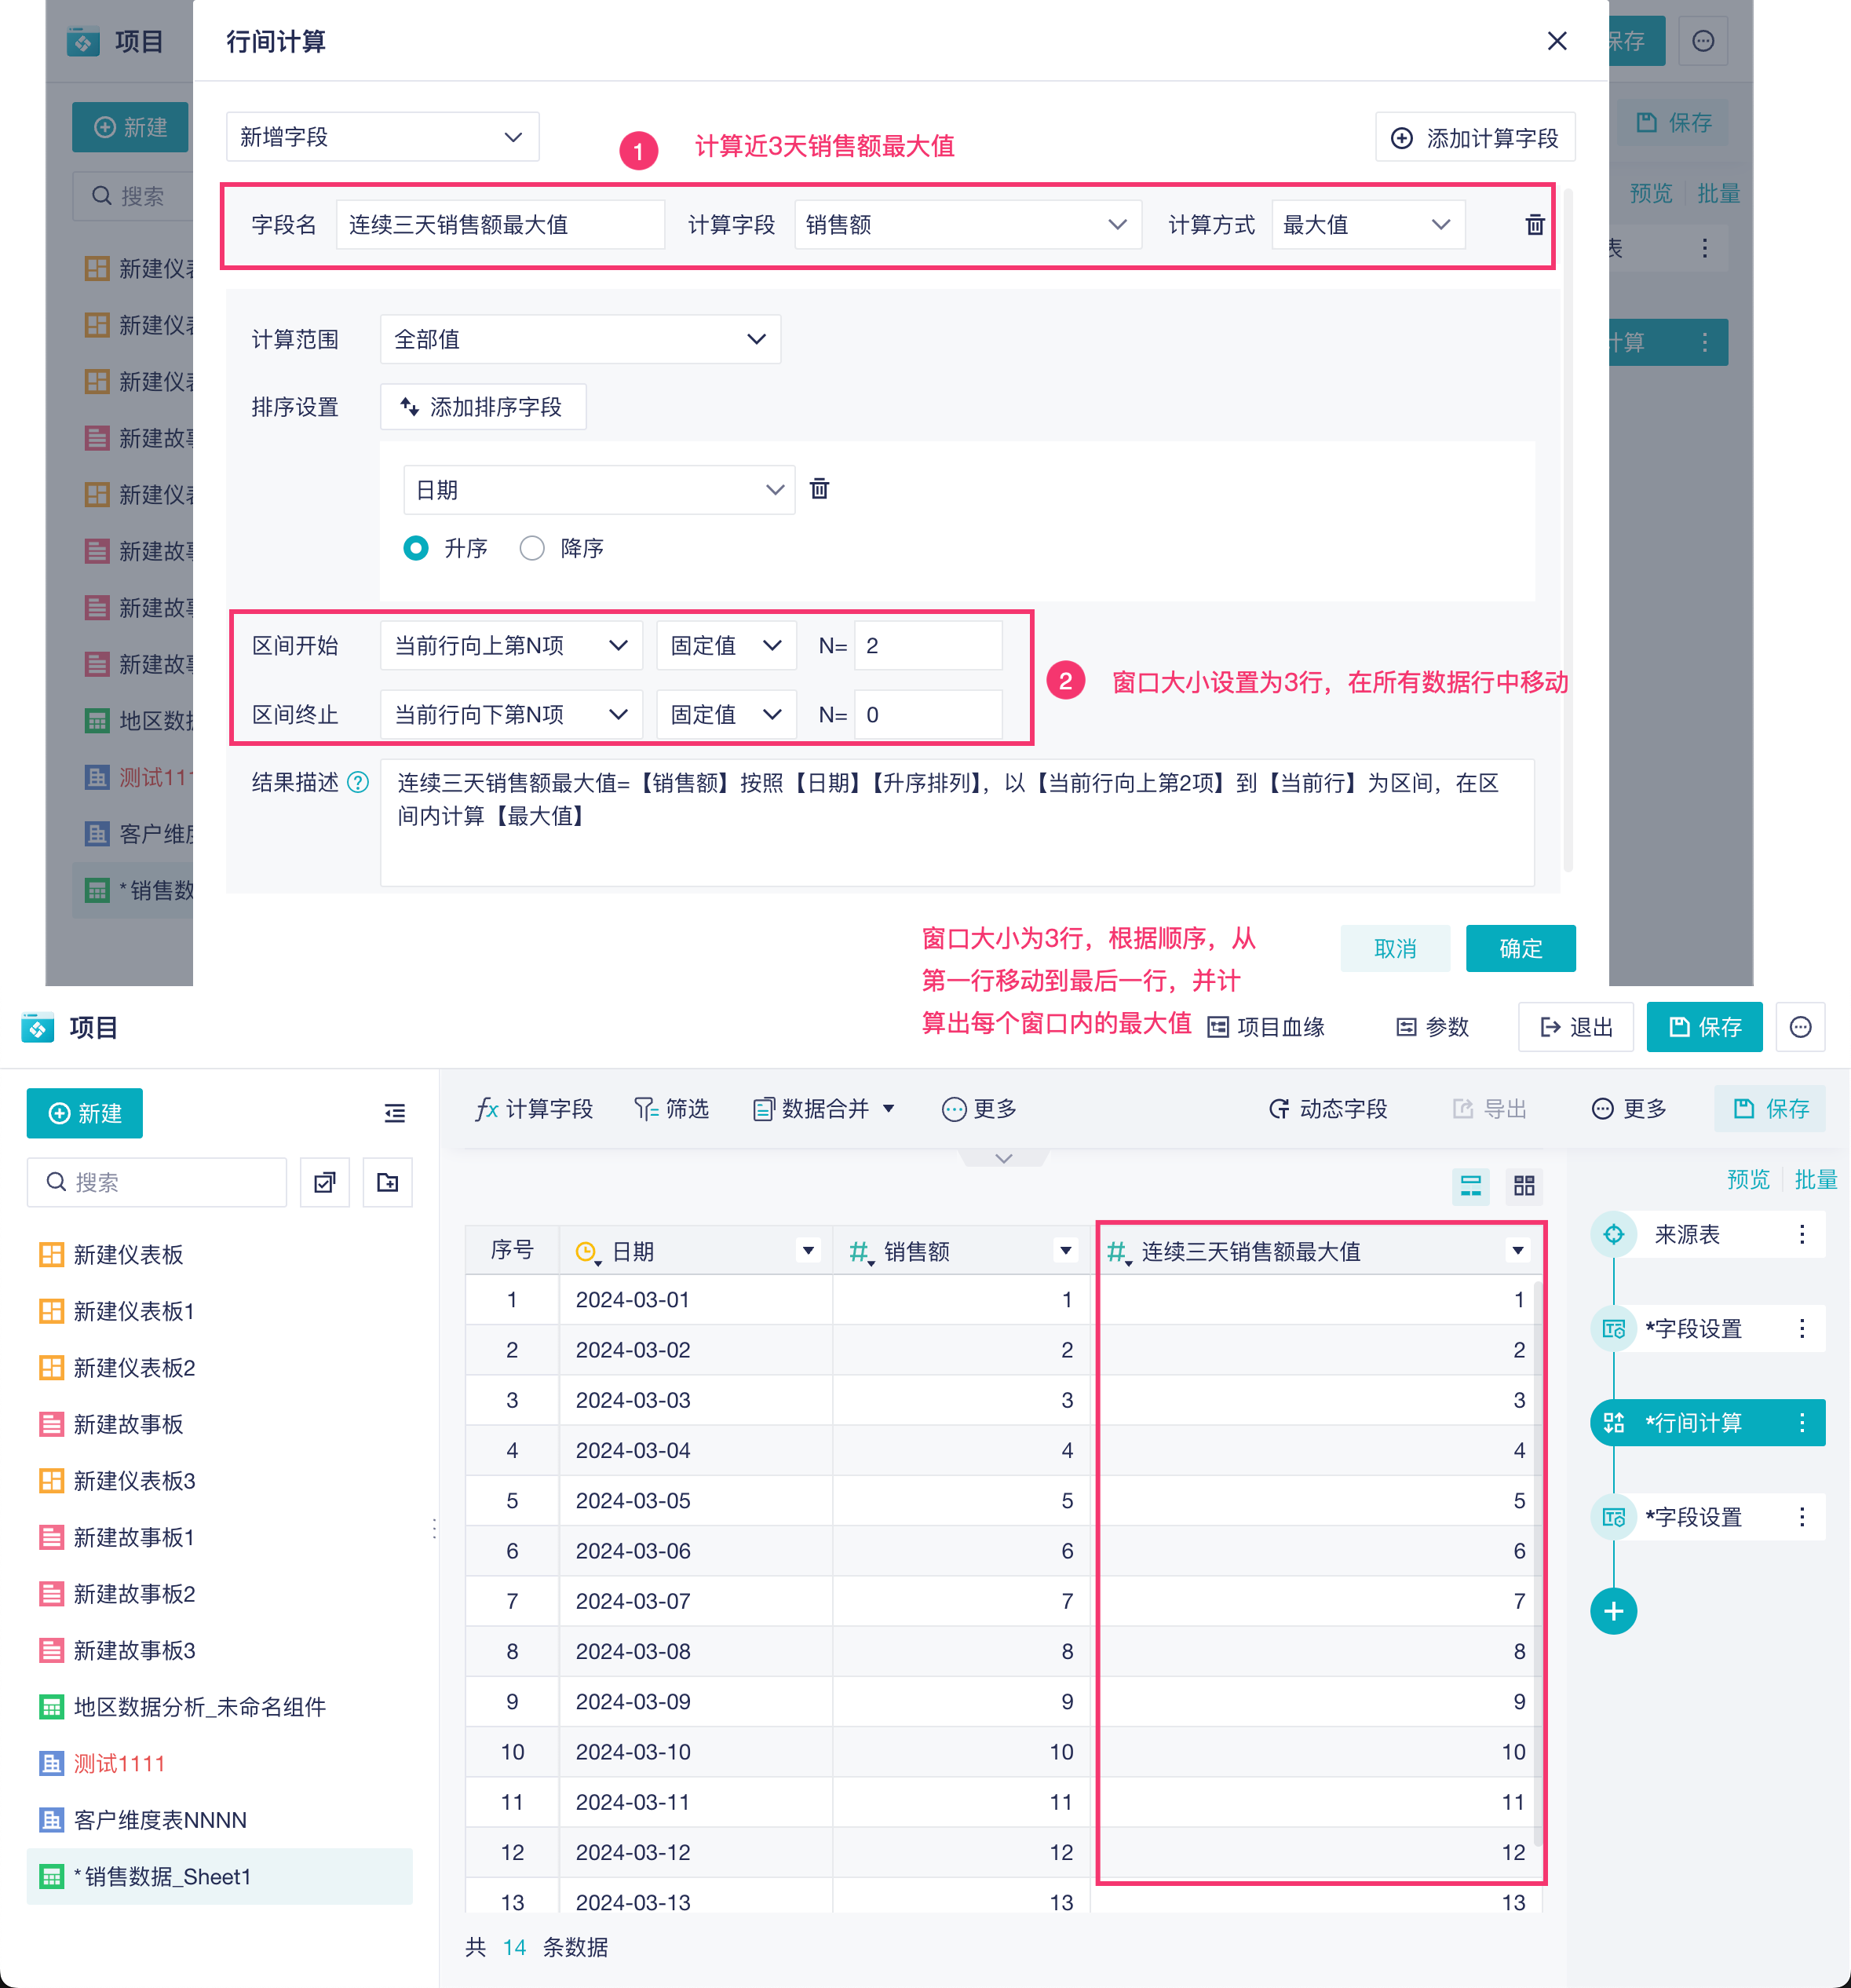
Task: Click 添加计算字段 button
Action: tap(1475, 138)
